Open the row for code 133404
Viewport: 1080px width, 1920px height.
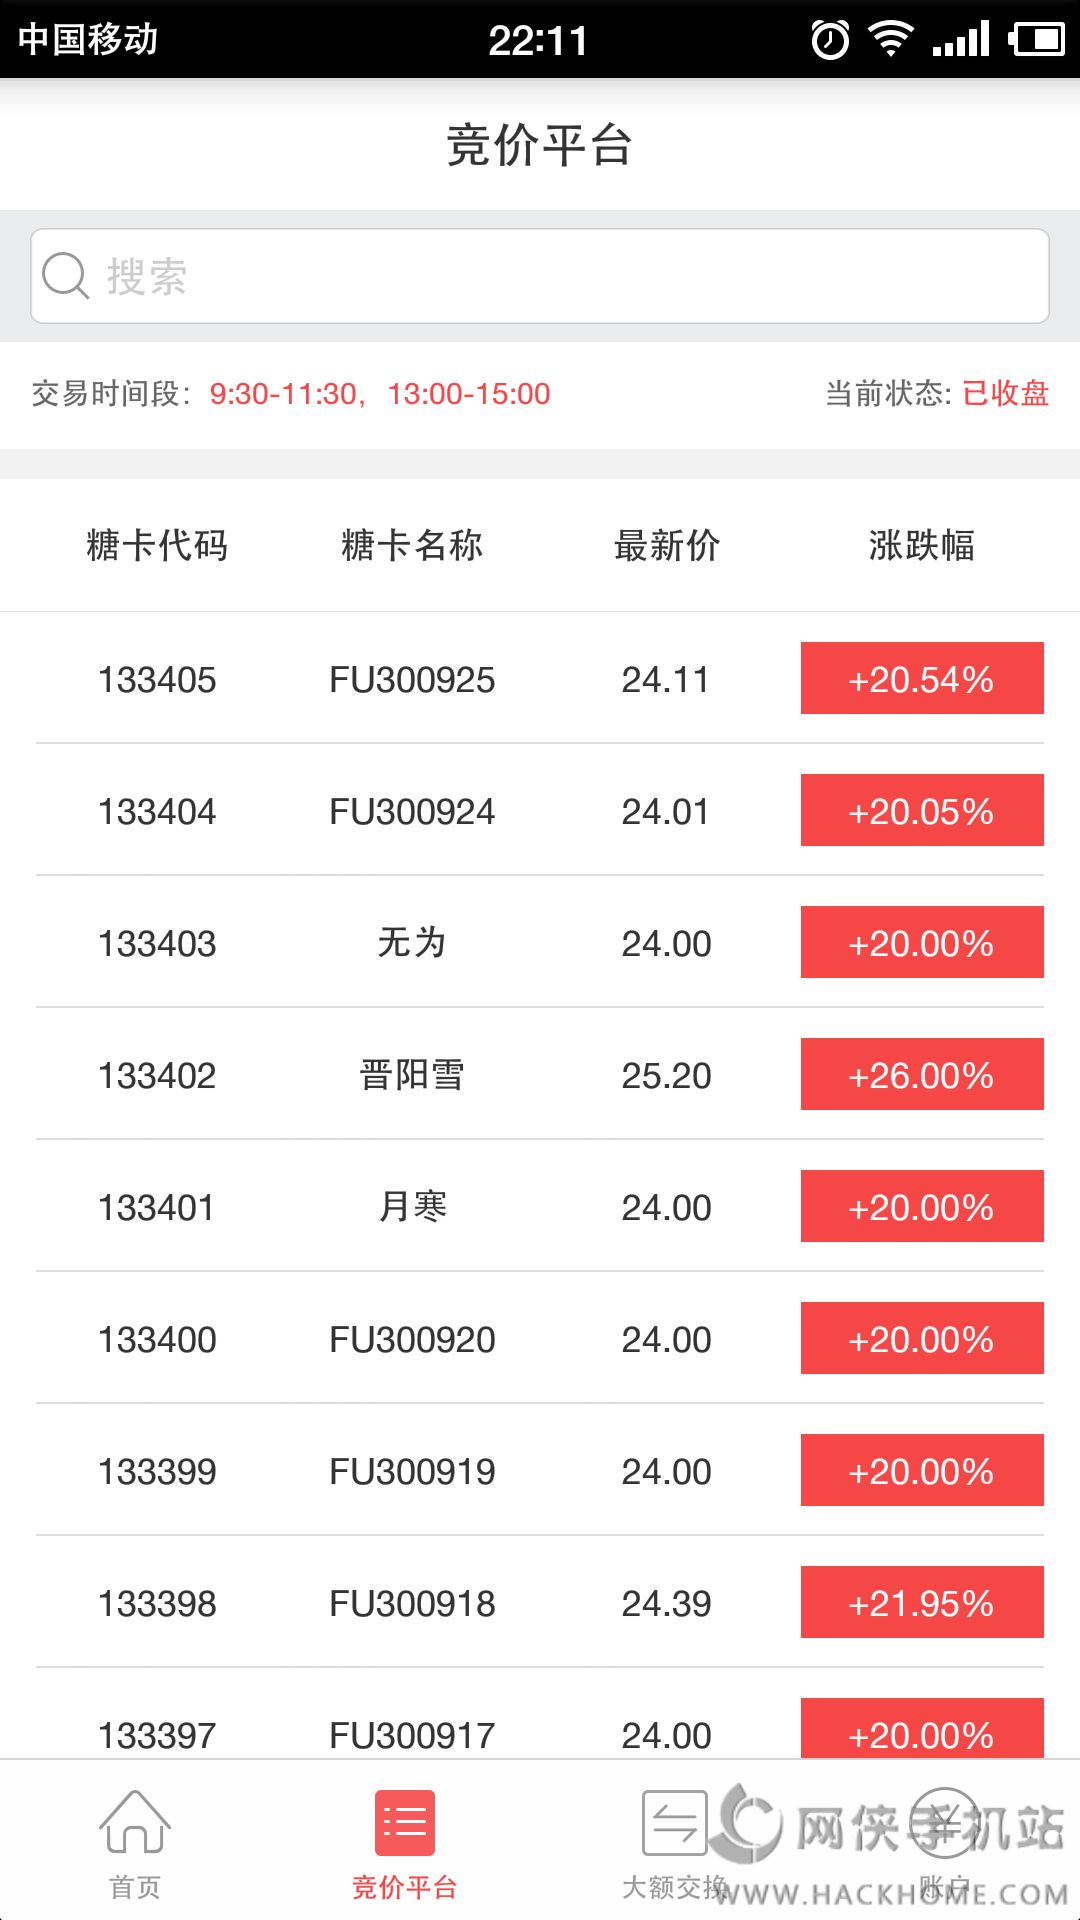[157, 811]
